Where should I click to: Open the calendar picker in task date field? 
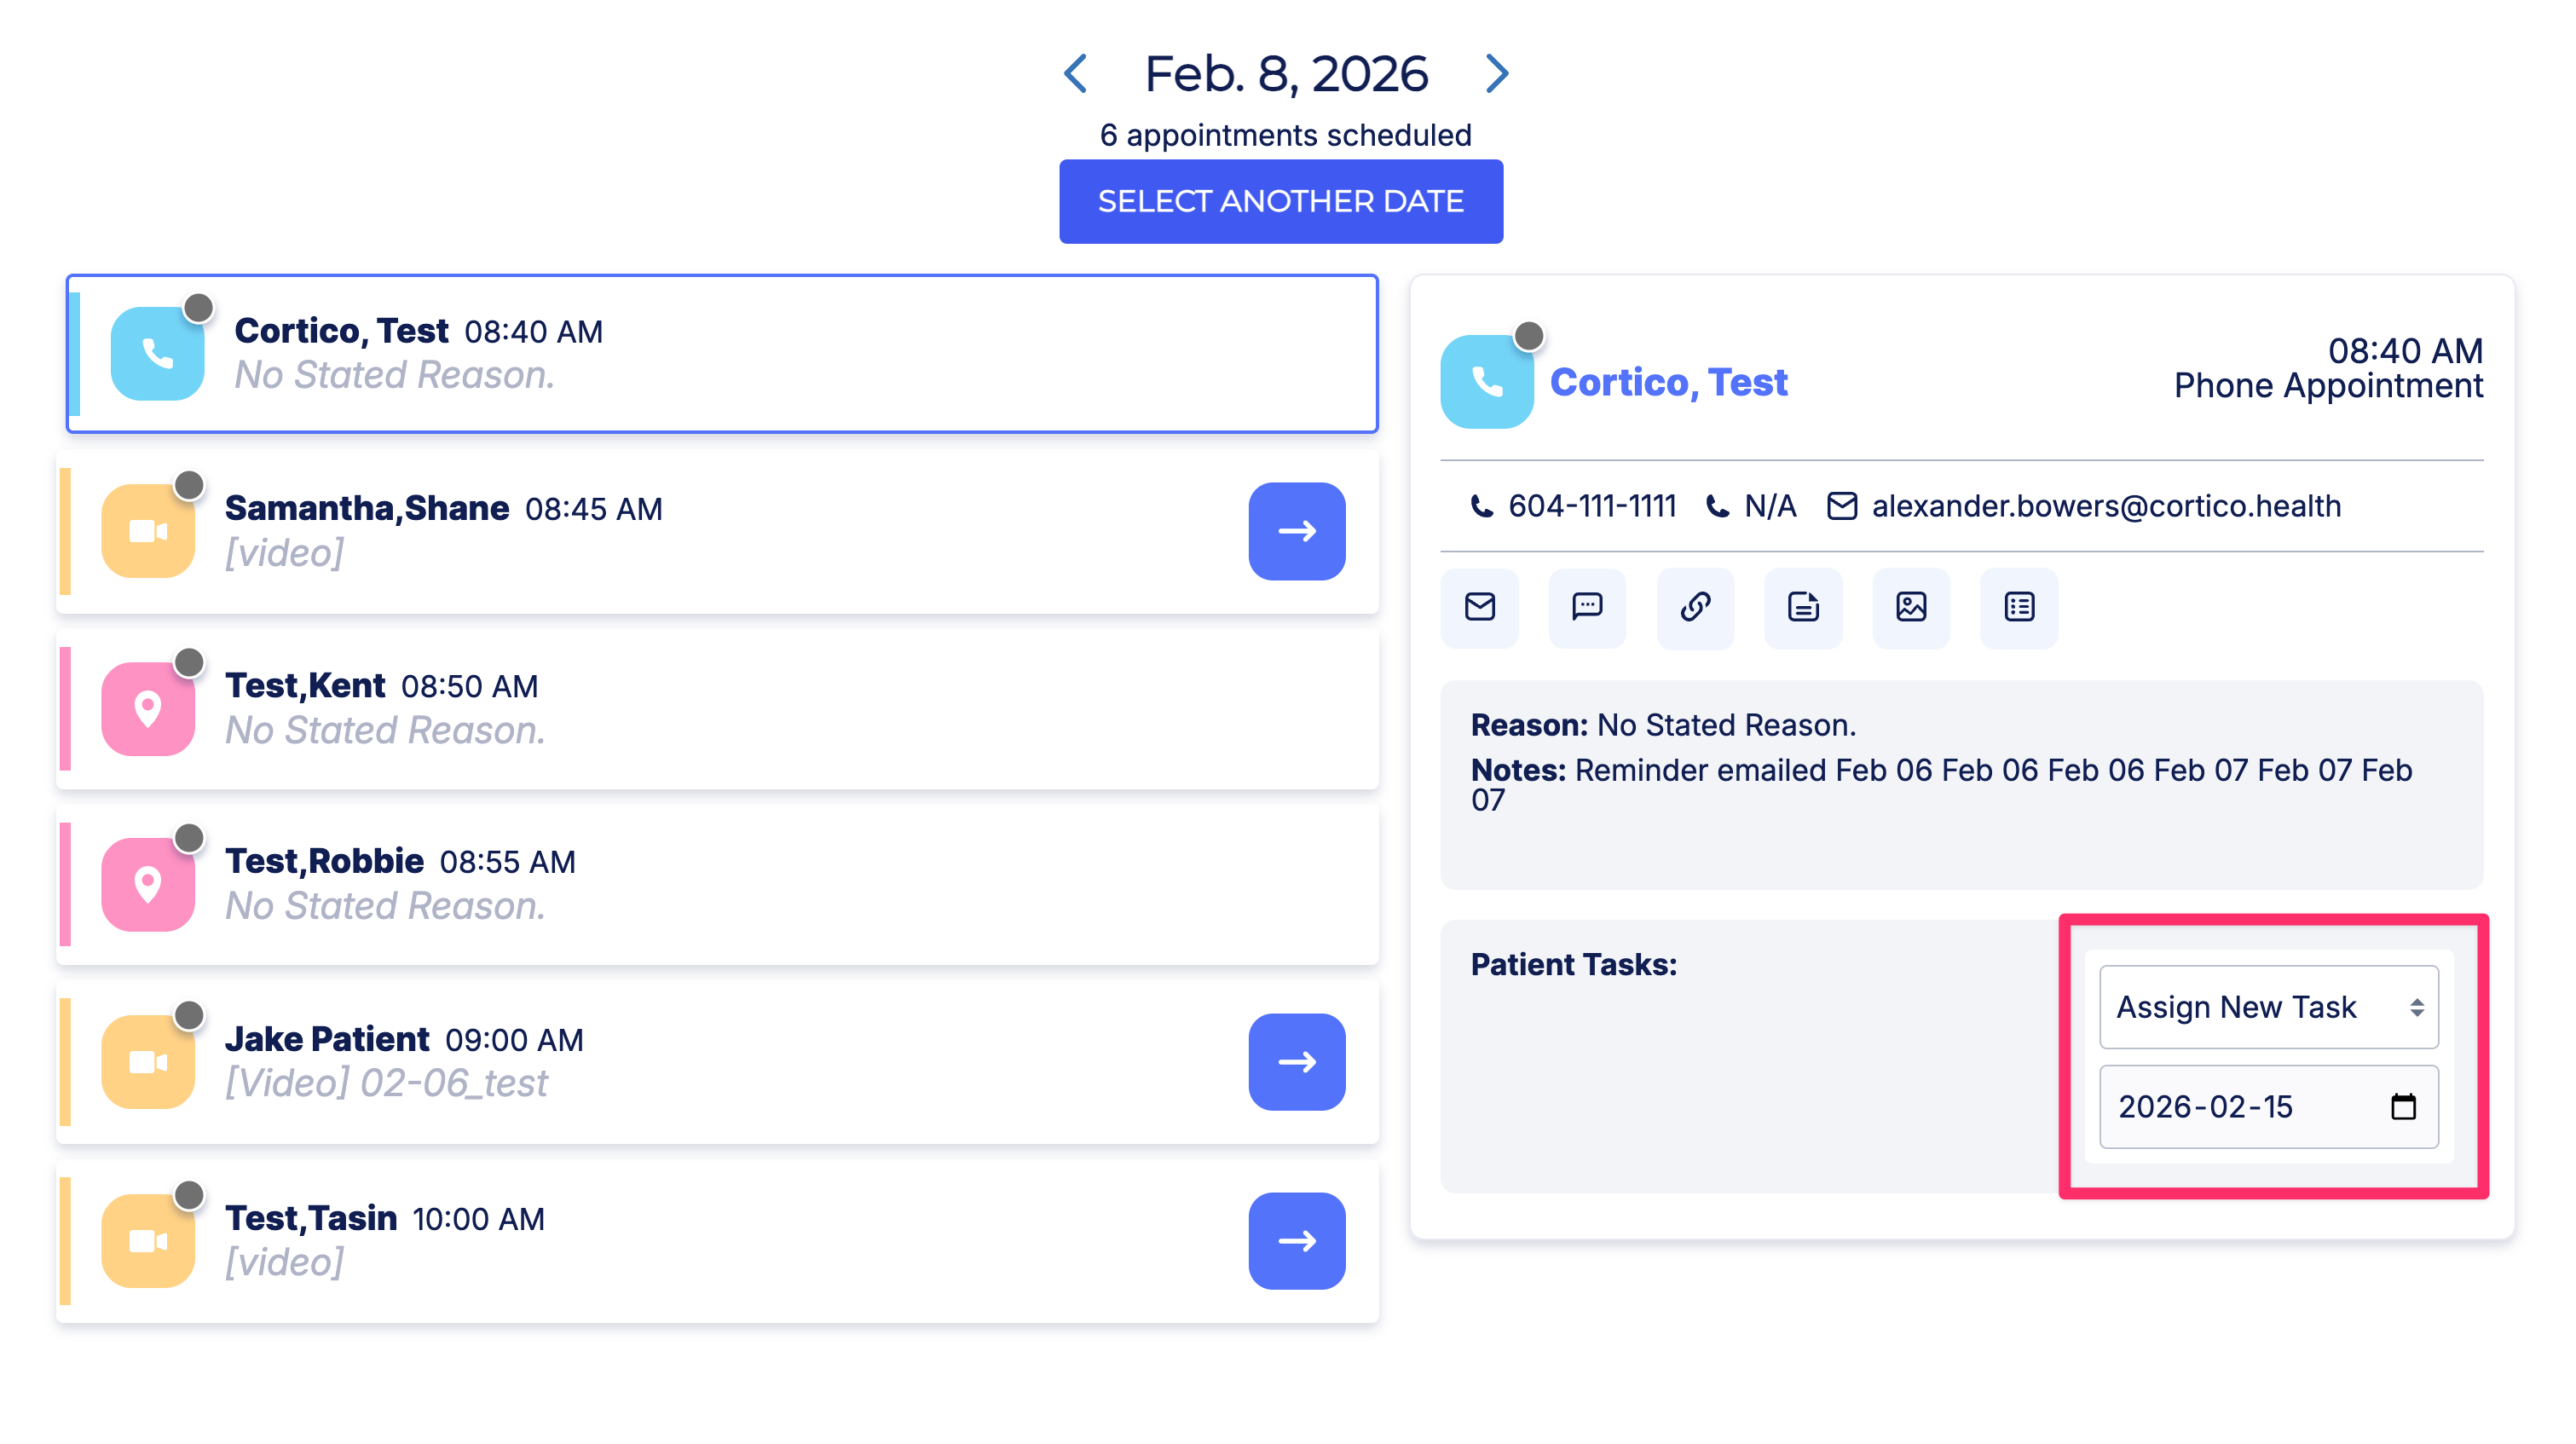[2403, 1106]
